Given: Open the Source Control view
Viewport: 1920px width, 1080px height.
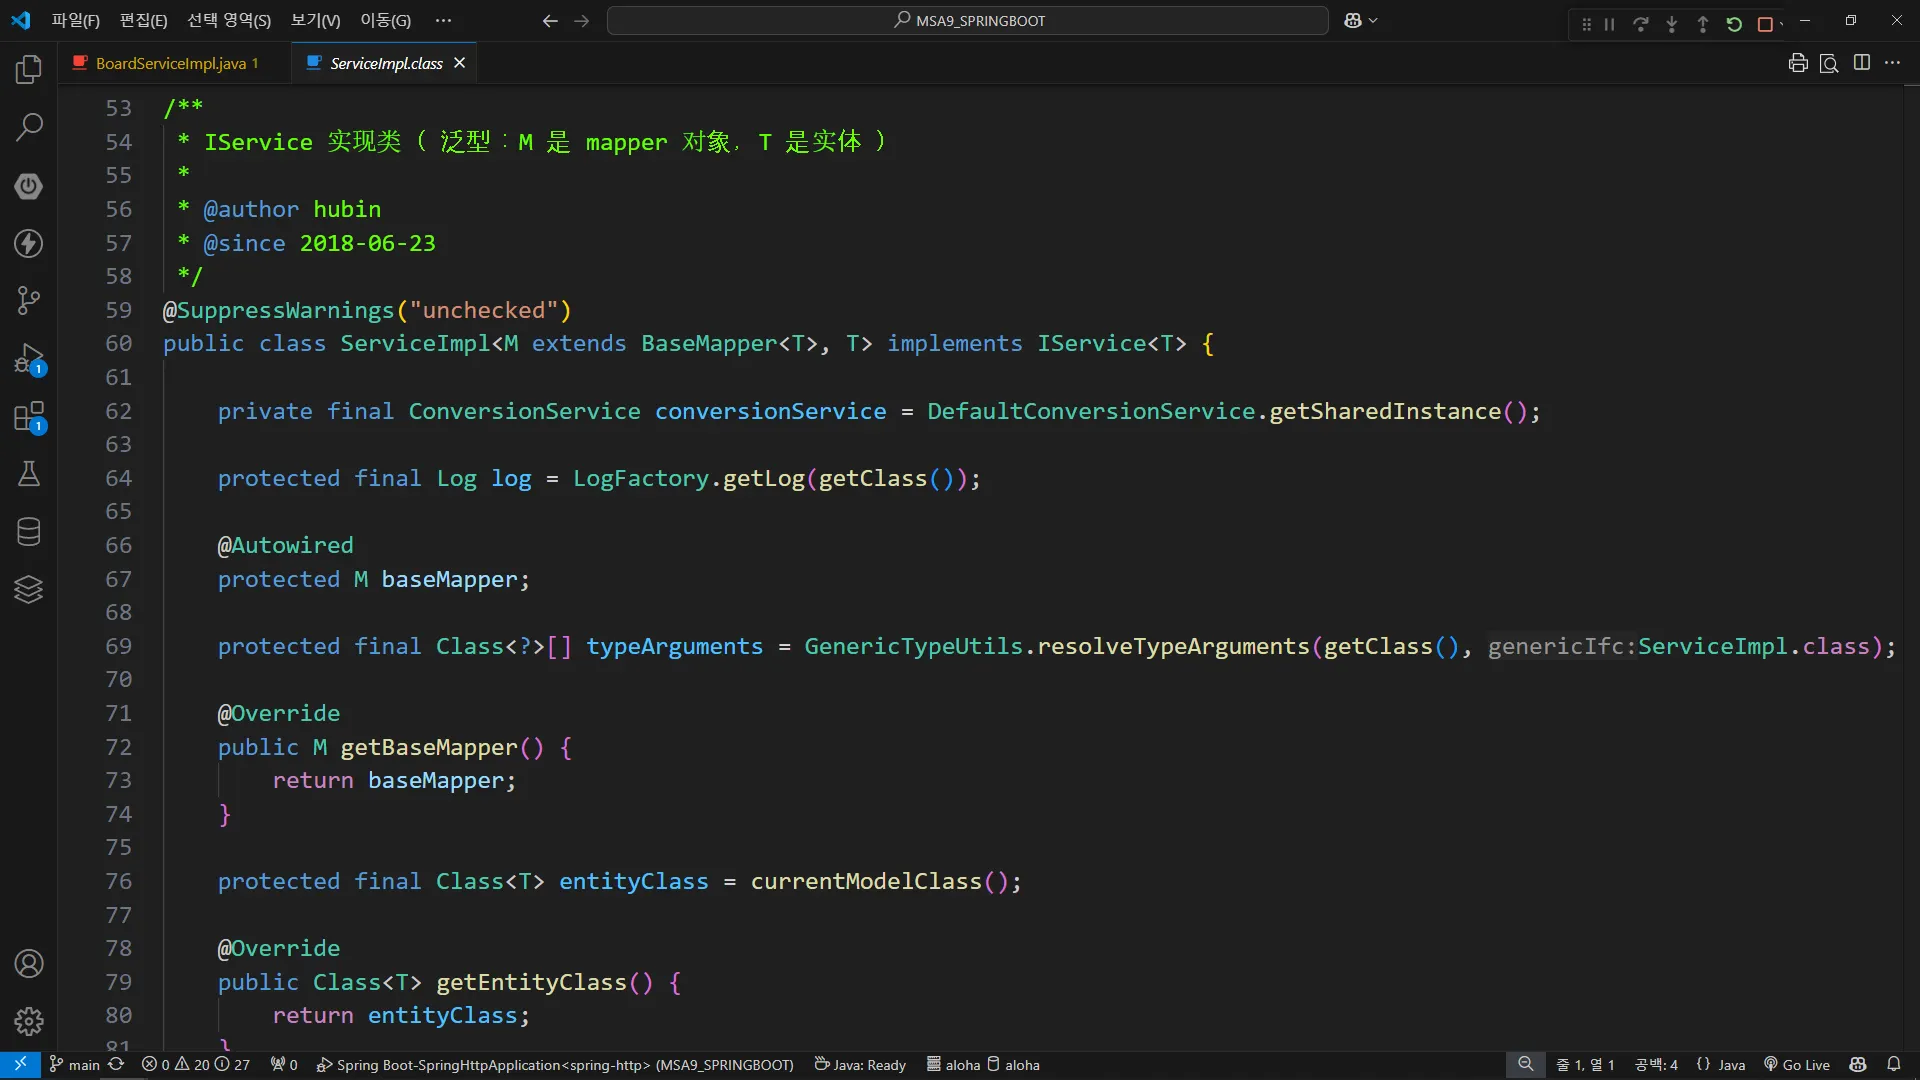Looking at the screenshot, I should point(29,300).
